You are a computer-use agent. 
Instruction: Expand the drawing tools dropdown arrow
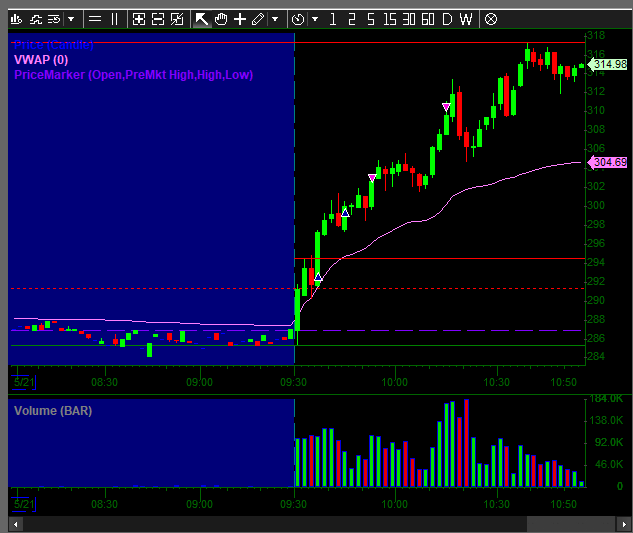[275, 19]
